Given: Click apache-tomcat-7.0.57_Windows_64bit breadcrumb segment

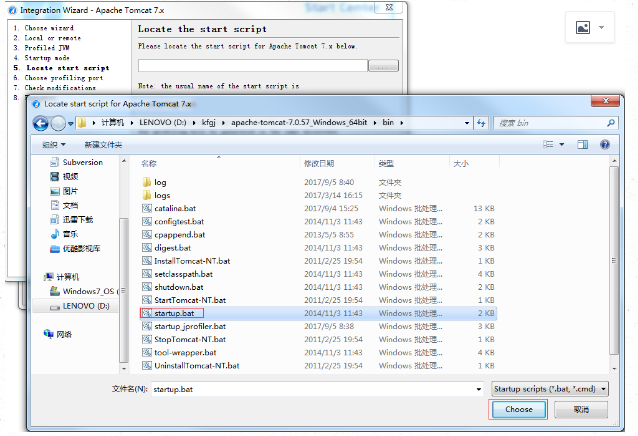Looking at the screenshot, I should coord(299,122).
